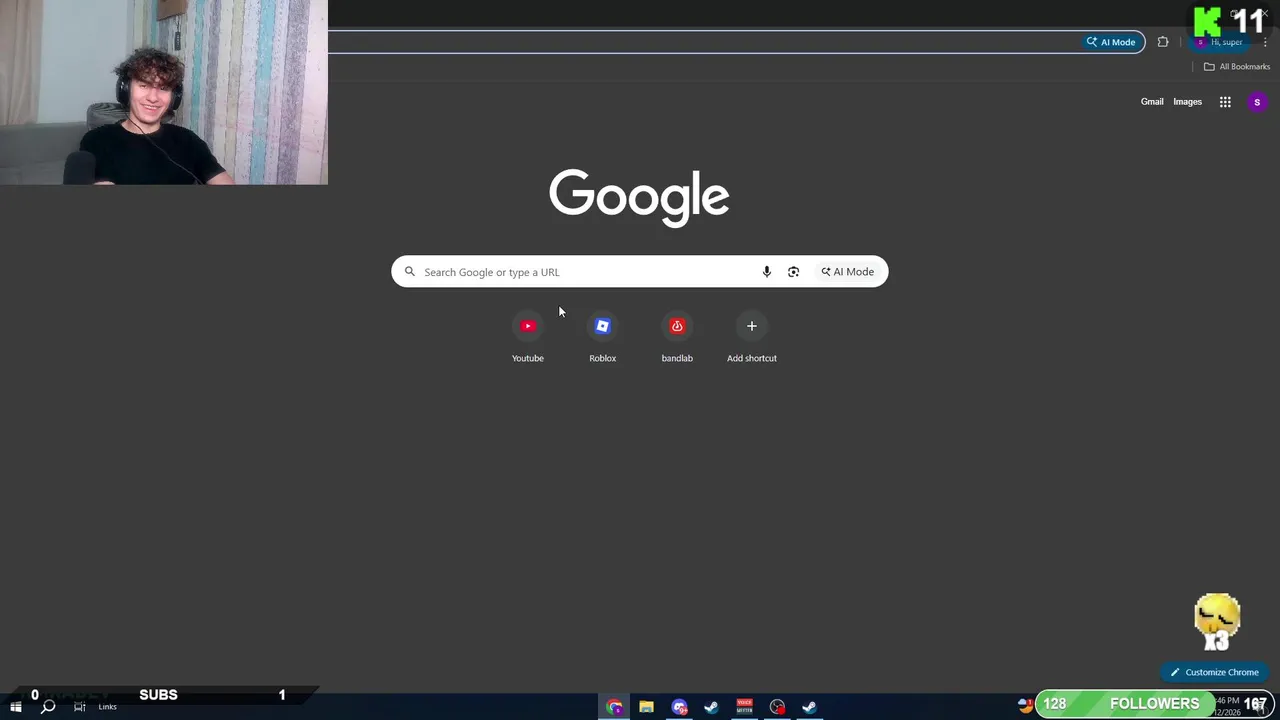Open the bandlab shortcut tile
1280x720 pixels.
pos(677,338)
